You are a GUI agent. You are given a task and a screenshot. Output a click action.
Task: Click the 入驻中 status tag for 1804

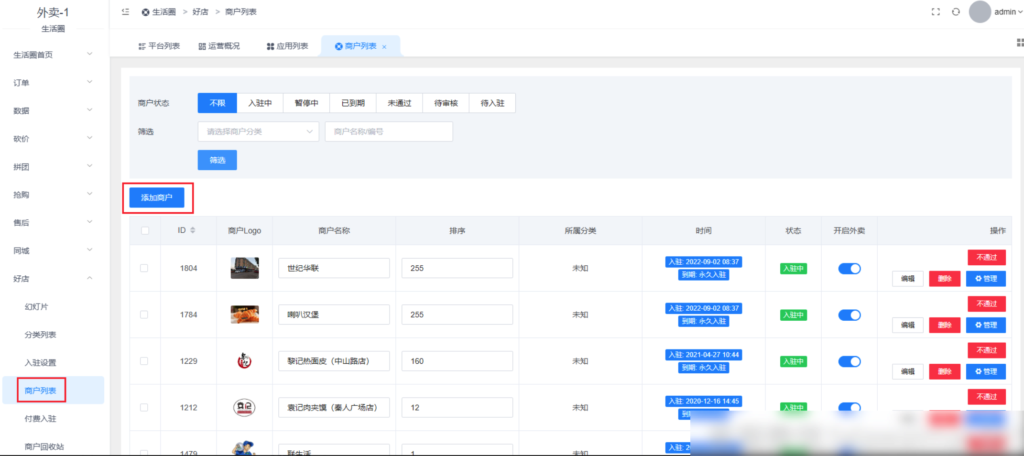click(x=793, y=269)
